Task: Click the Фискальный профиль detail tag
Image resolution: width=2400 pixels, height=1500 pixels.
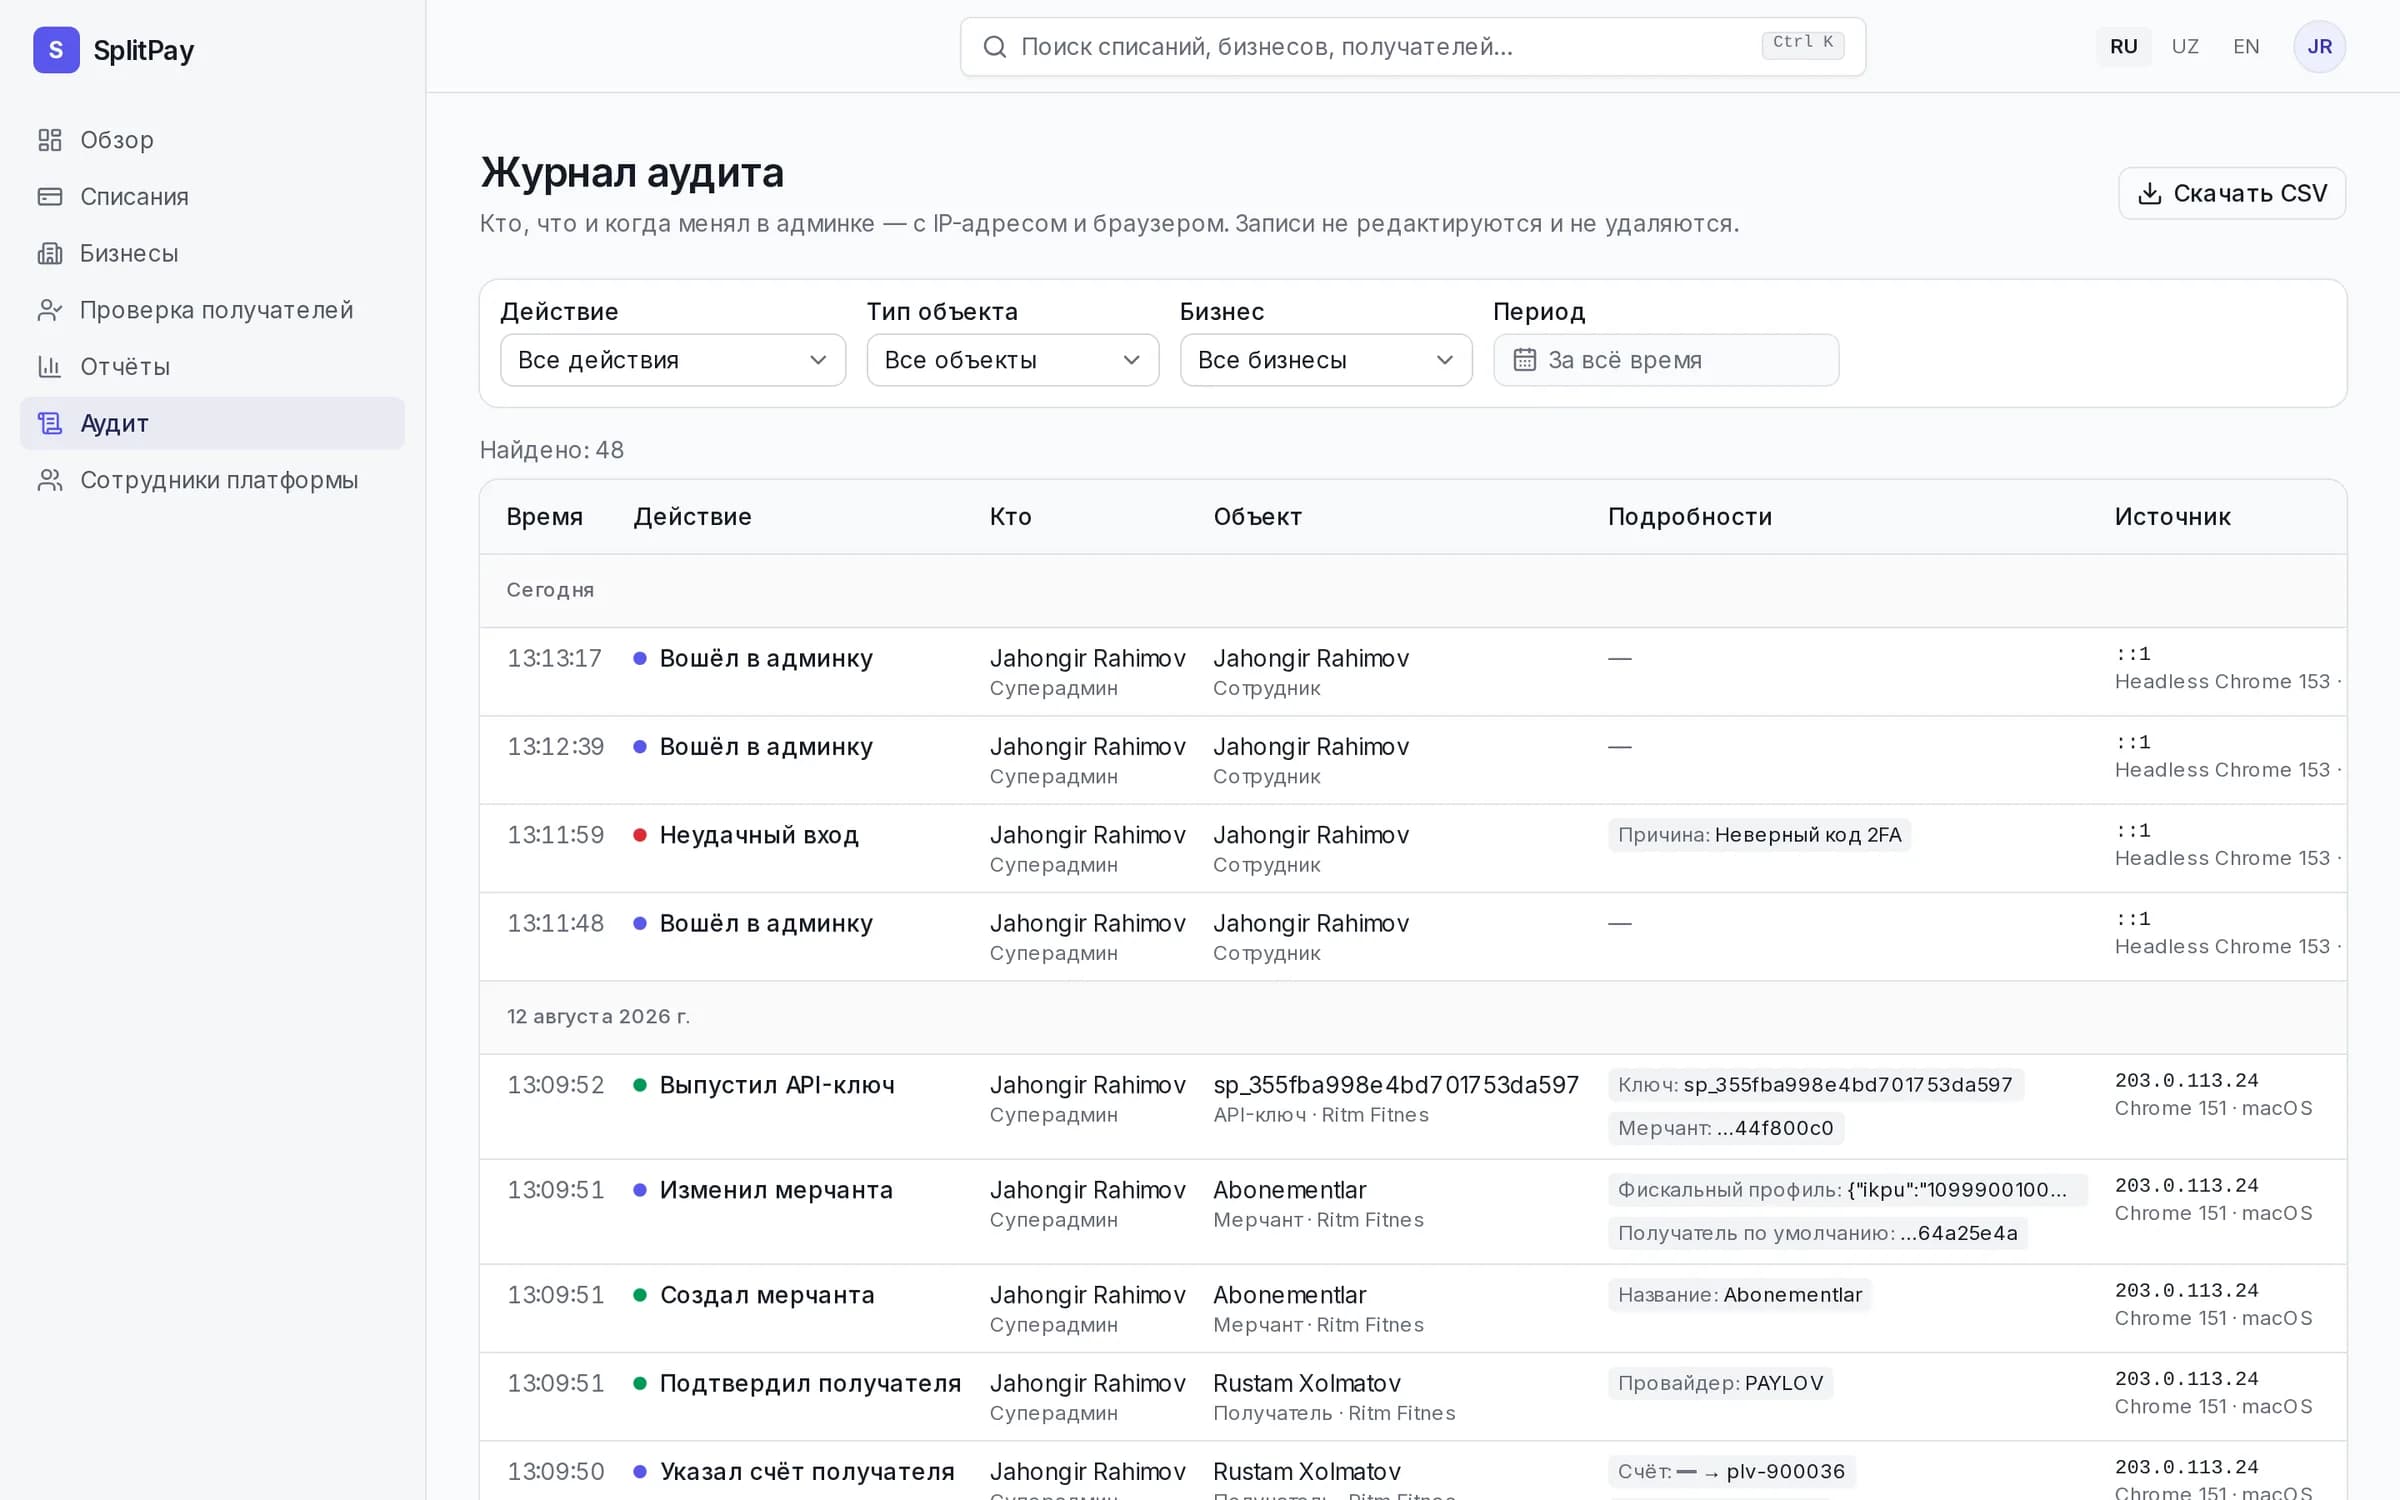Action: 1846,1190
